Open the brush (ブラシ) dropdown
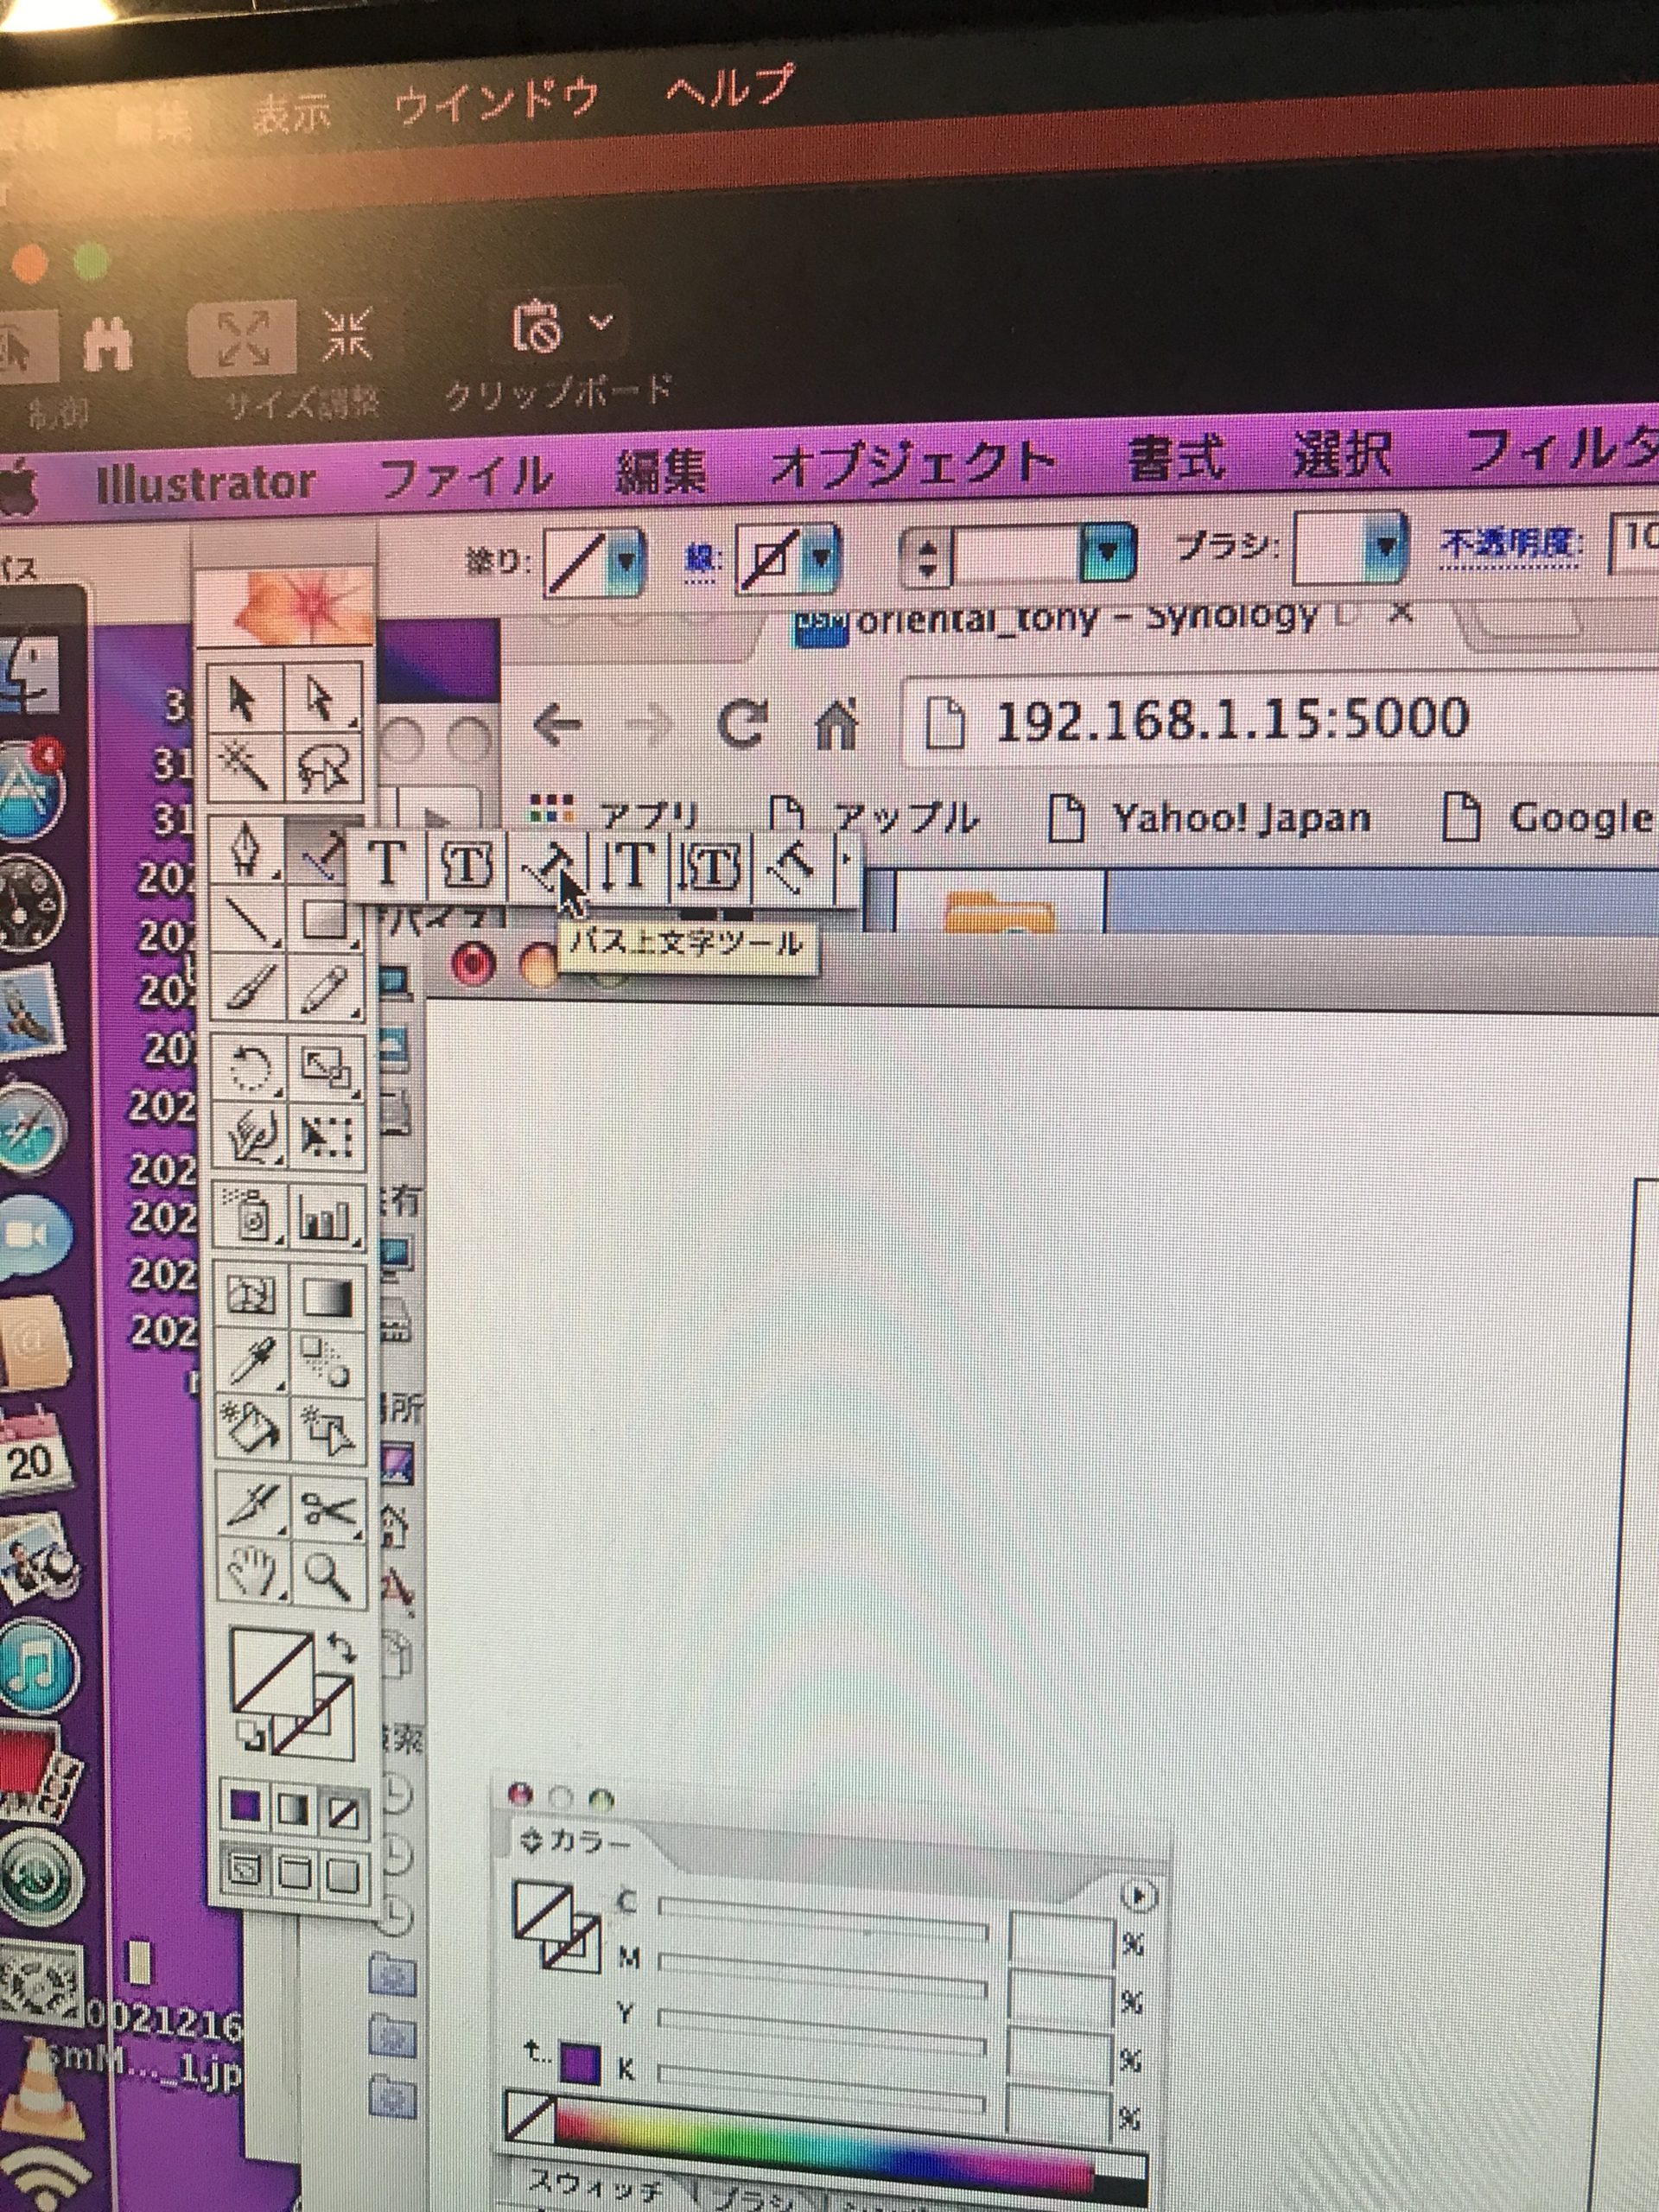1659x2212 pixels. [x=1385, y=547]
